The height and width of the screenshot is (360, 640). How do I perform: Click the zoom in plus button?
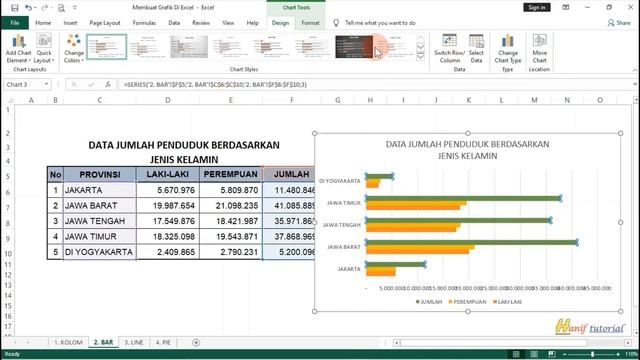pyautogui.click(x=618, y=354)
